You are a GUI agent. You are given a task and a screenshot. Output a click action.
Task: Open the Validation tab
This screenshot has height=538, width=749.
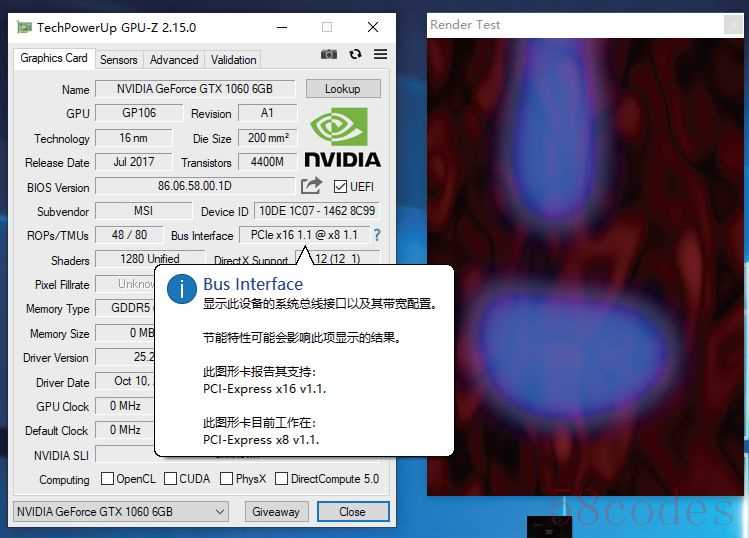click(234, 60)
